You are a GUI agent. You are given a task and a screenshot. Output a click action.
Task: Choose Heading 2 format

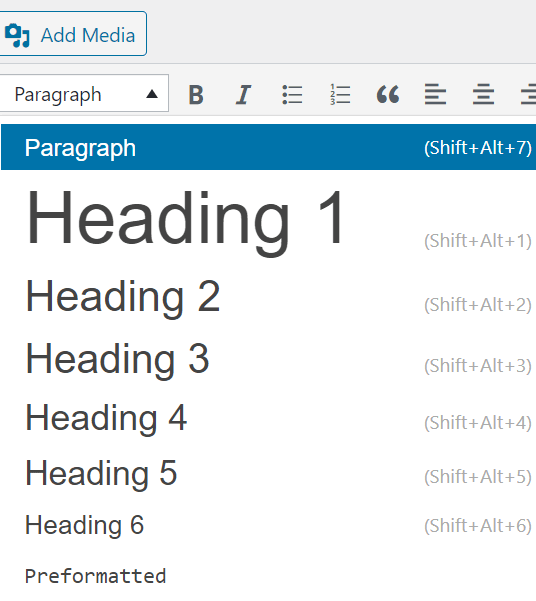[268, 296]
